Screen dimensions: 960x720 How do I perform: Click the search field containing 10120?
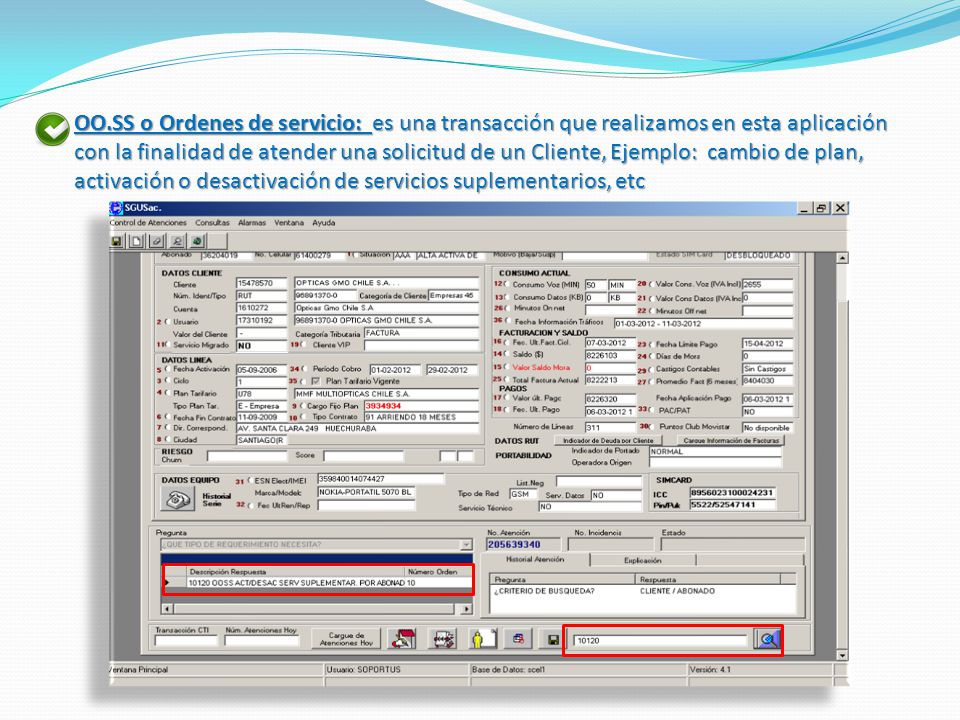661,640
